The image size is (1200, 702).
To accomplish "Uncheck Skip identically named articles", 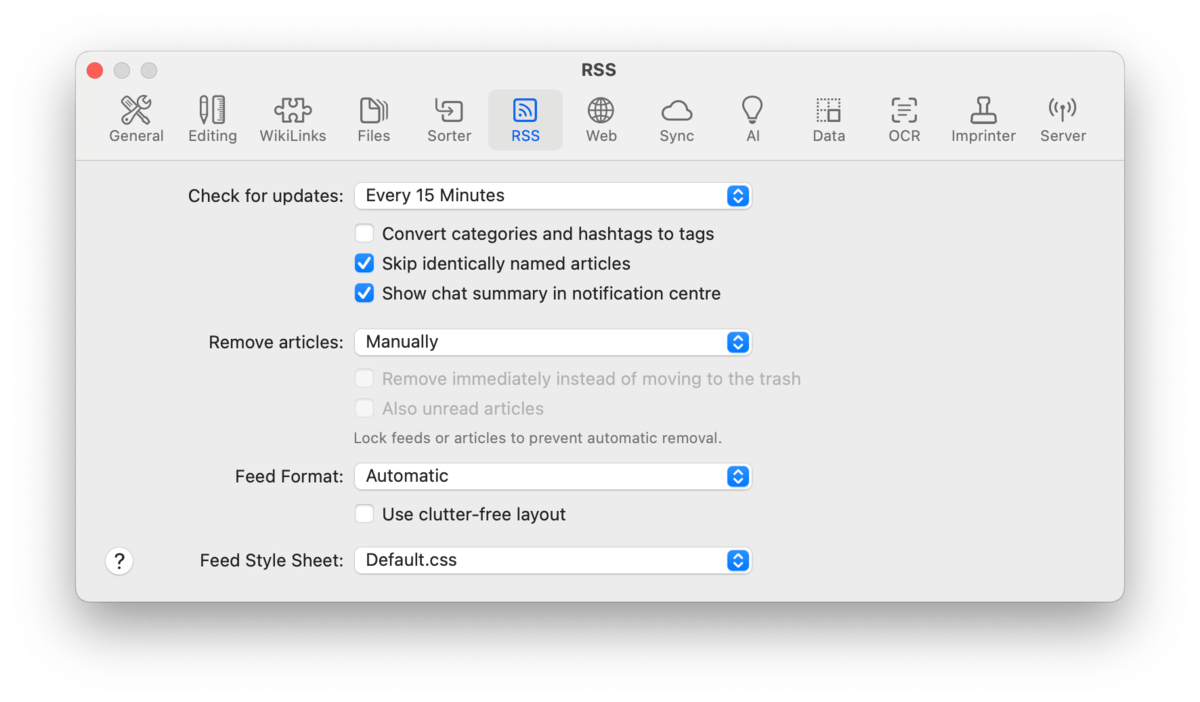I will 365,264.
